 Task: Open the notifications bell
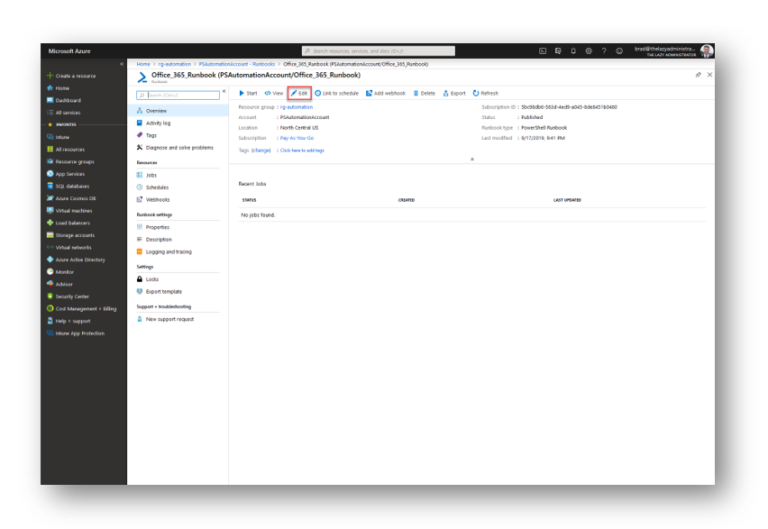coord(573,51)
